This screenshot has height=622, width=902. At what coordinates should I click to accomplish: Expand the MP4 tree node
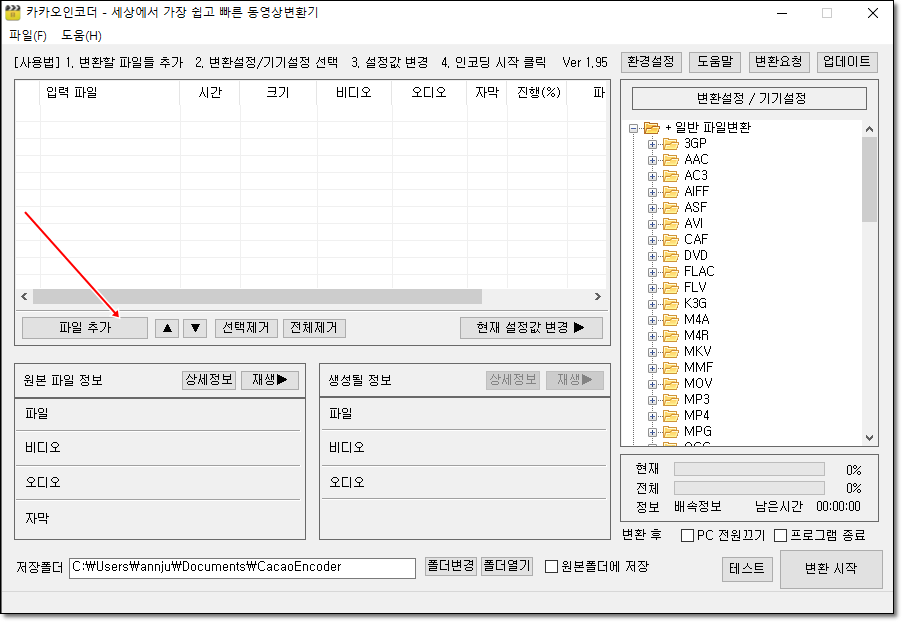point(652,416)
